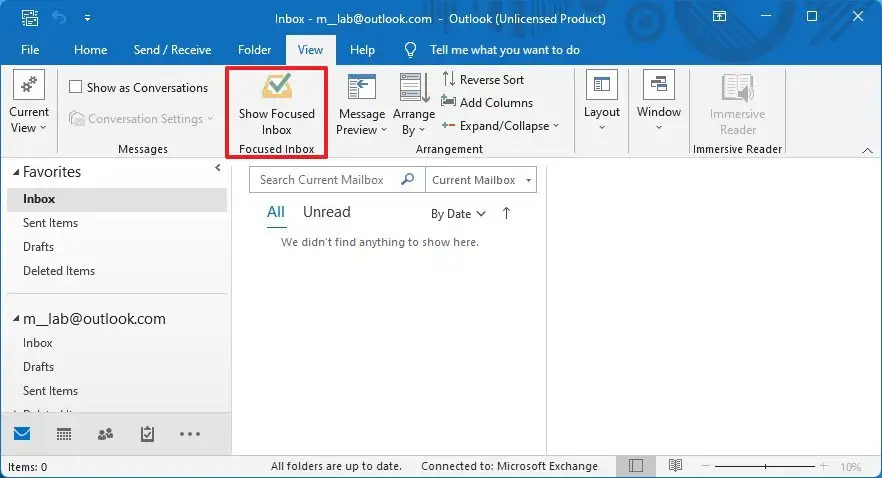Open Tasks icon in navigation bar
This screenshot has height=478, width=882.
point(147,434)
